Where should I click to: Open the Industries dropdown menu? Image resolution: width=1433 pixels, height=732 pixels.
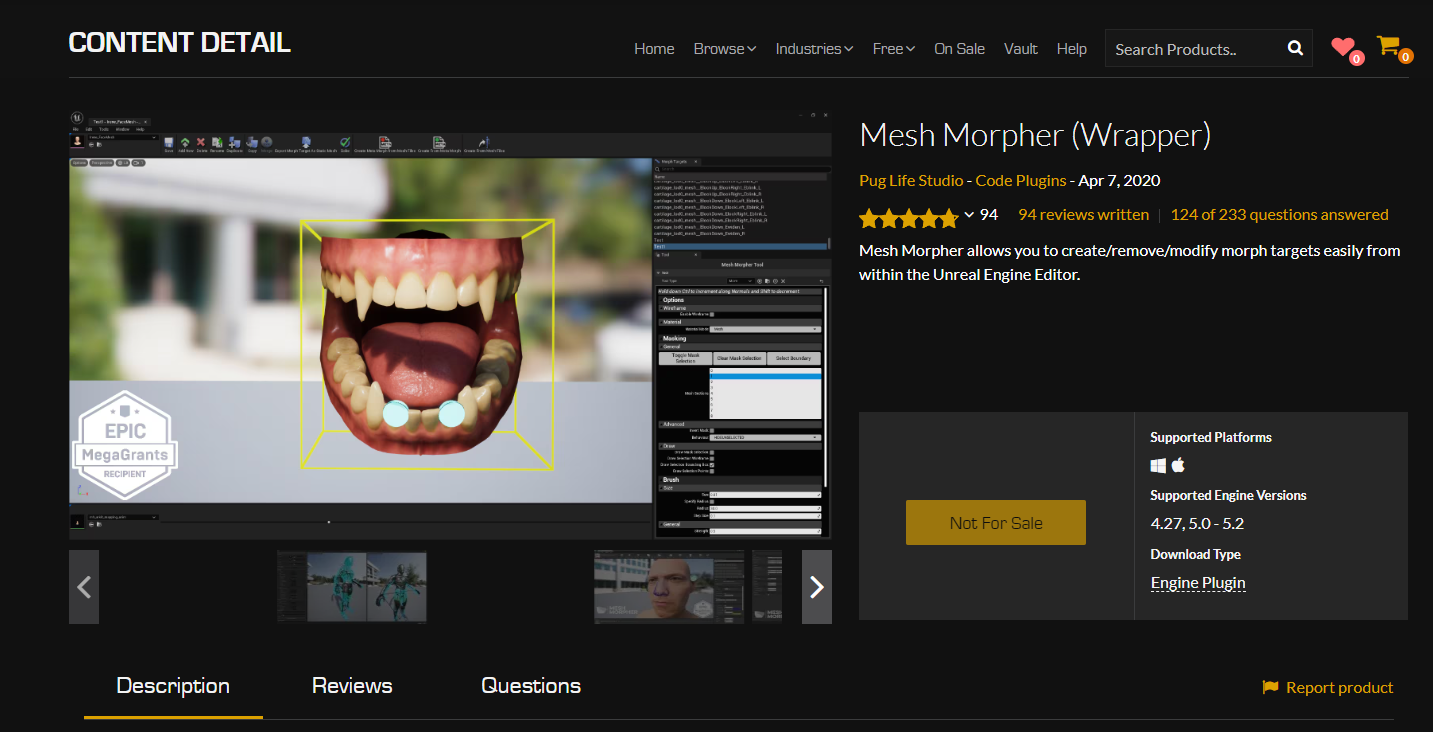point(814,48)
